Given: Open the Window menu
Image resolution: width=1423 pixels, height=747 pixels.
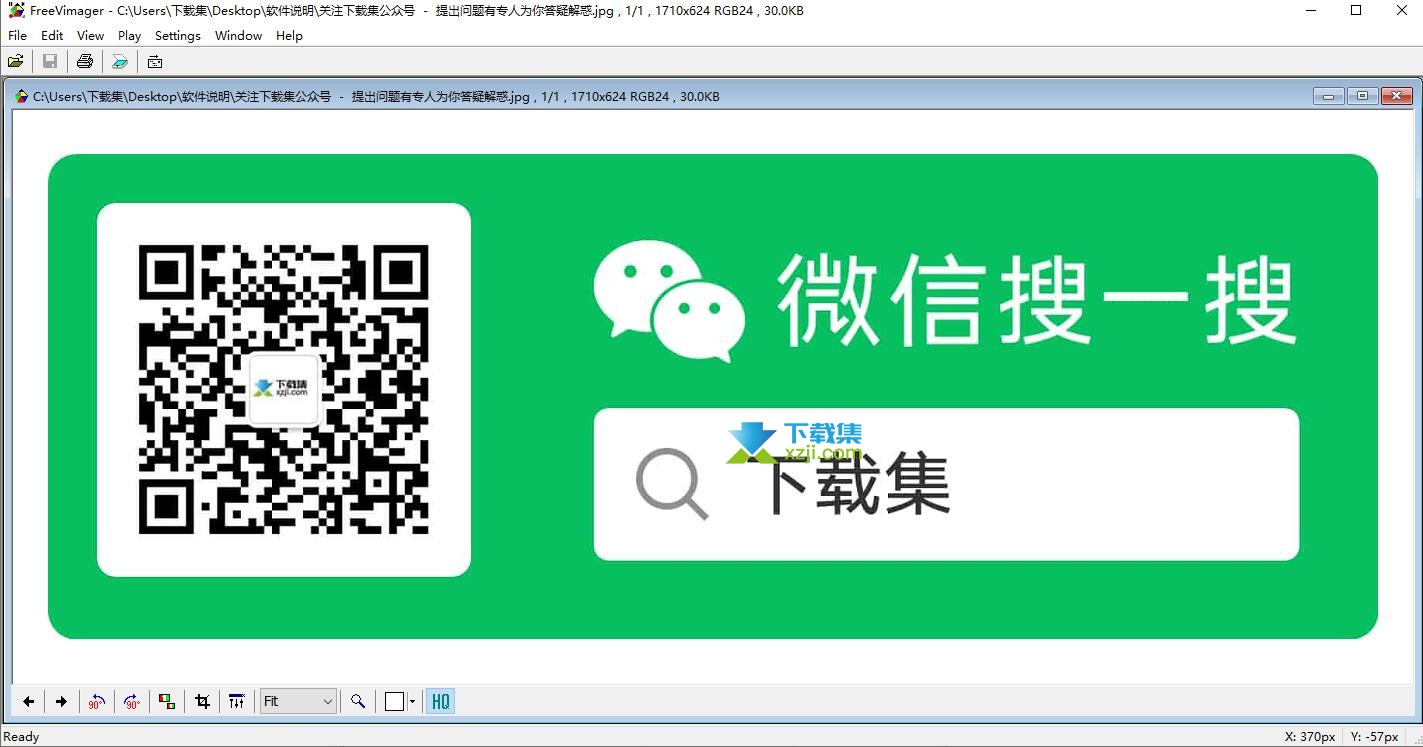Looking at the screenshot, I should click(238, 35).
